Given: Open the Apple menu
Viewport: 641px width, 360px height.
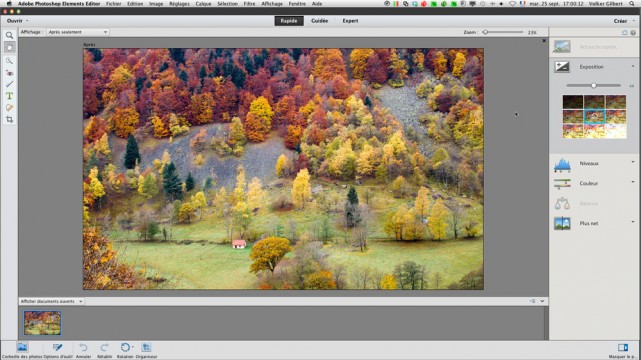Looking at the screenshot, I should point(9,3).
